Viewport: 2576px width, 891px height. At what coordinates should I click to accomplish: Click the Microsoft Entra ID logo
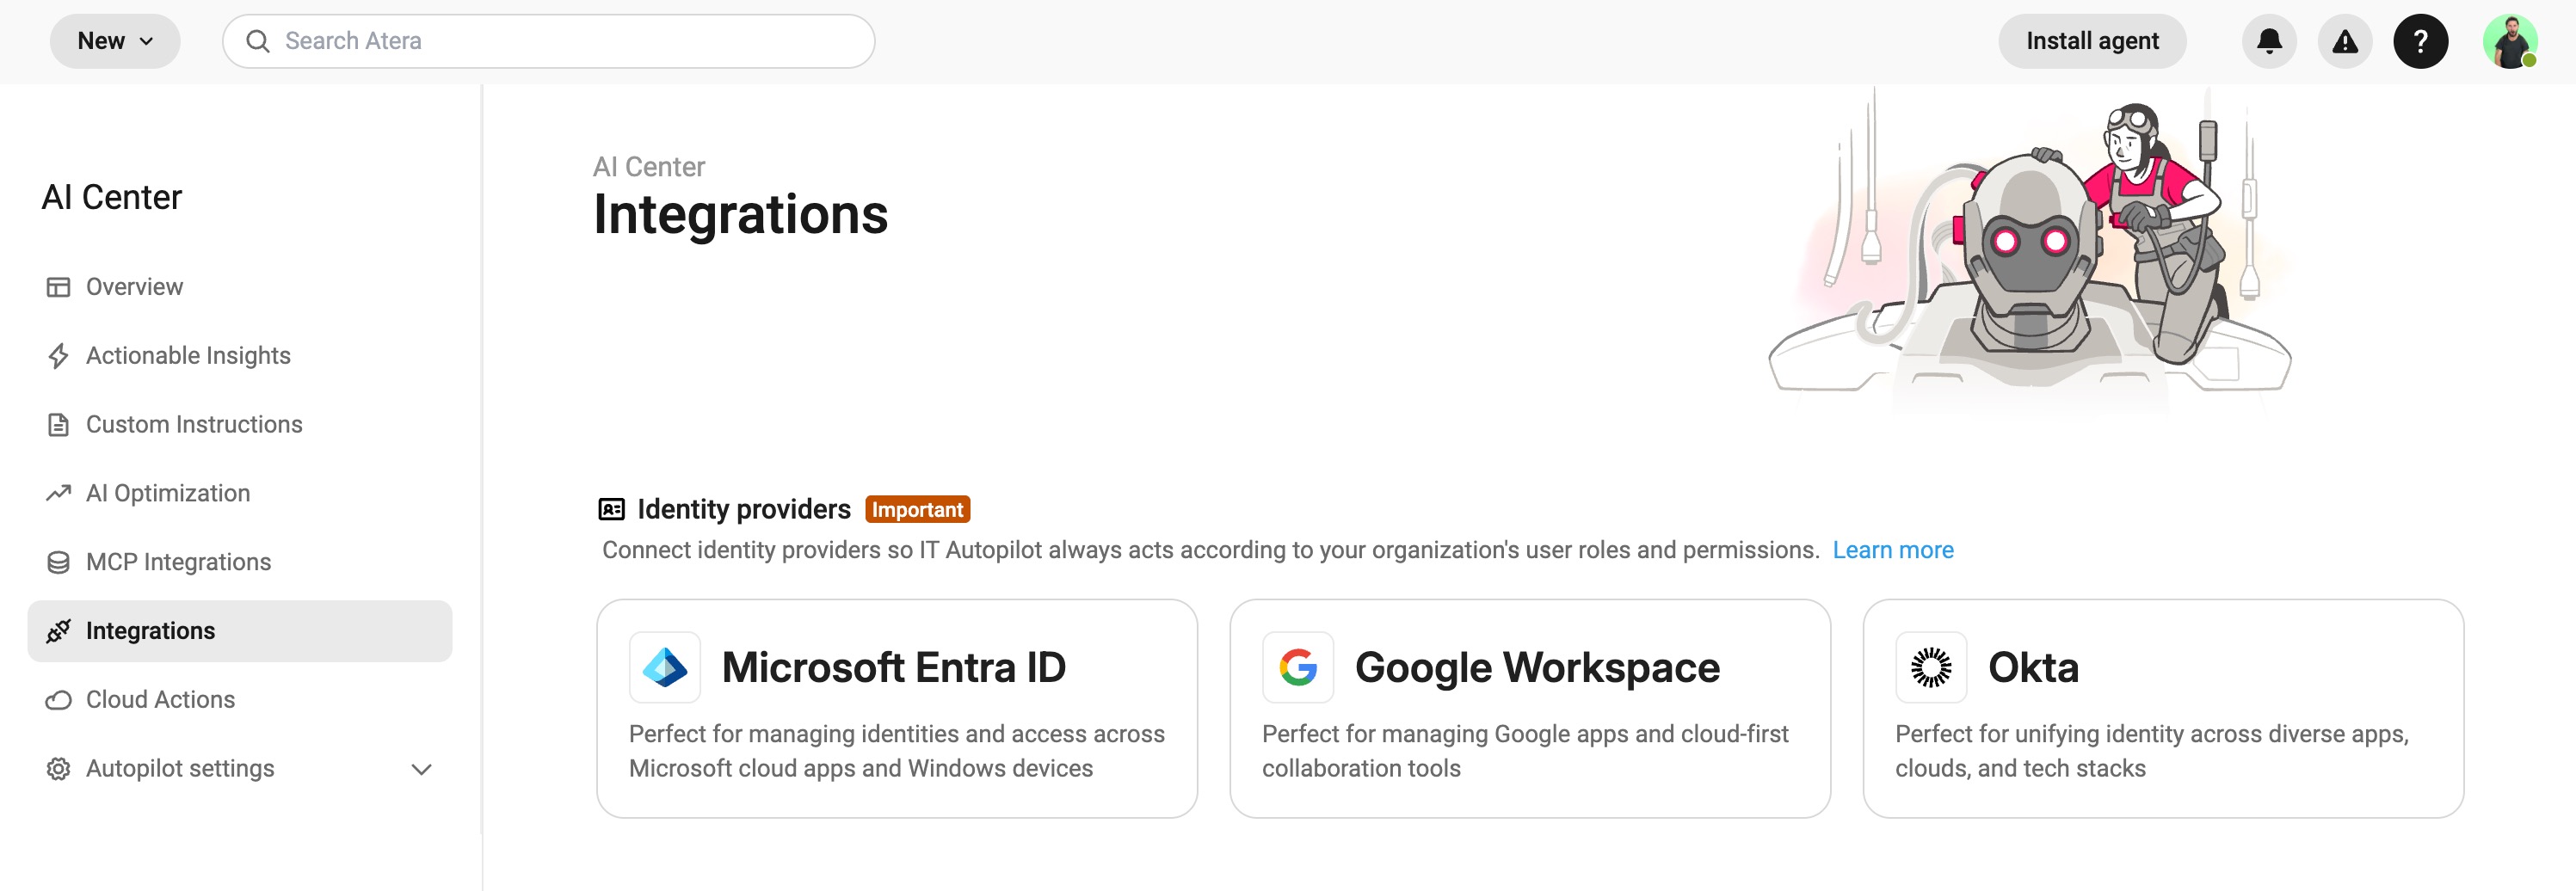tap(665, 667)
